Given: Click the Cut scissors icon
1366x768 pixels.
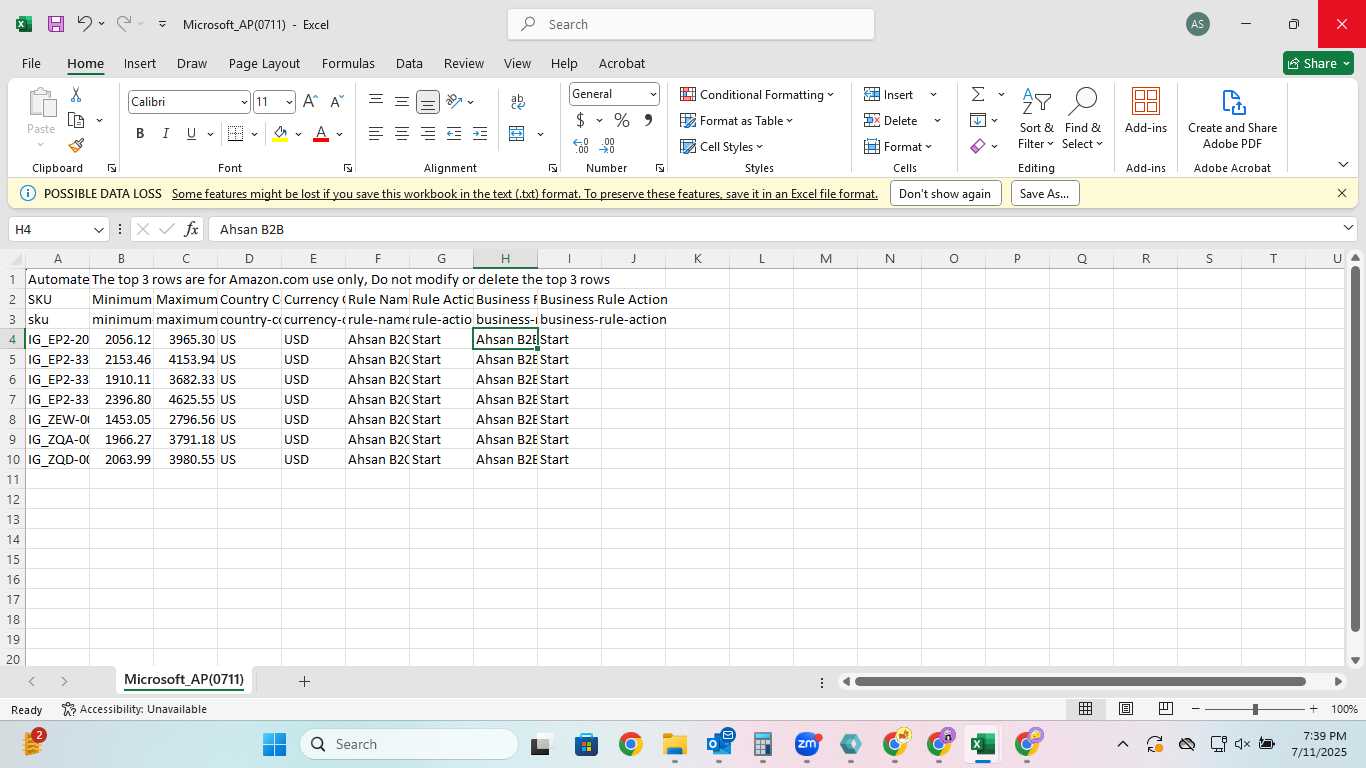Looking at the screenshot, I should (x=76, y=95).
